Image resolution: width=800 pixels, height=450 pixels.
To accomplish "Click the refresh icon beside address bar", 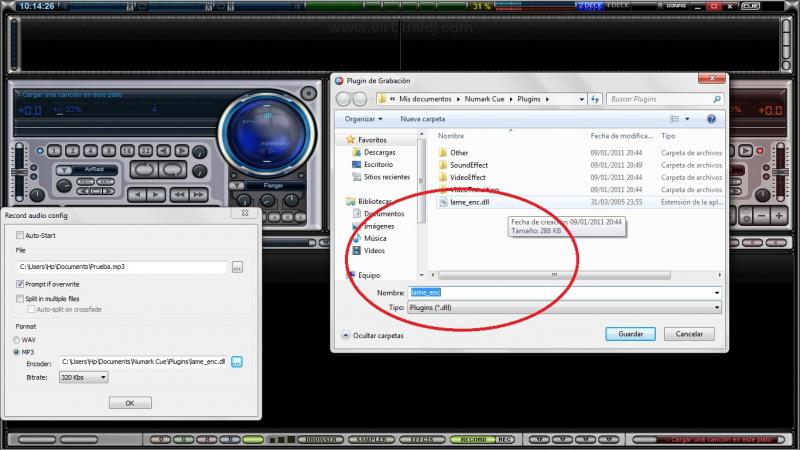I will click(595, 99).
